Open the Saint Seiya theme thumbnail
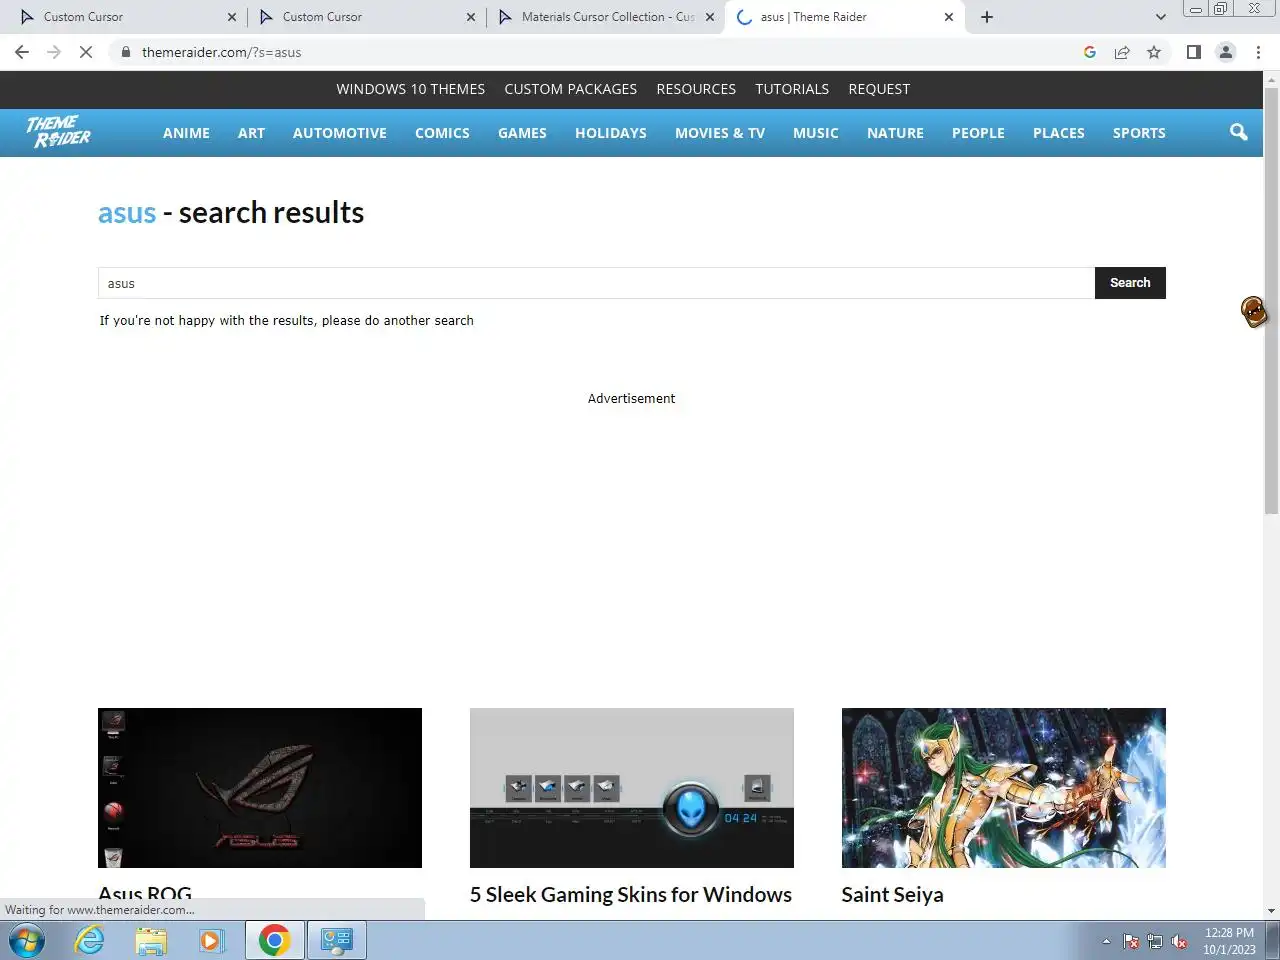1280x960 pixels. pos(1004,788)
